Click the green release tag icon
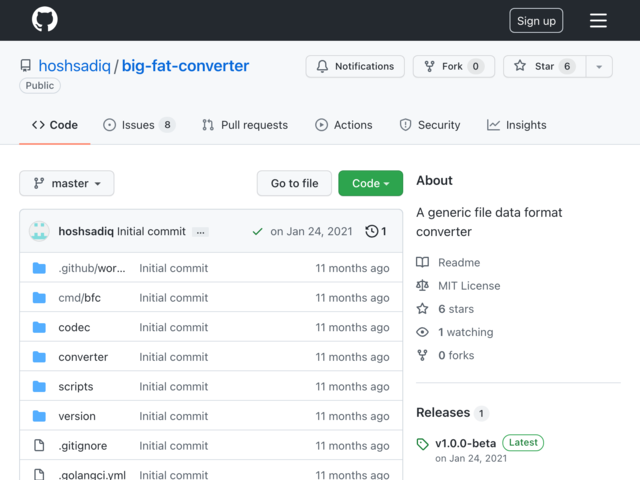 pos(422,444)
